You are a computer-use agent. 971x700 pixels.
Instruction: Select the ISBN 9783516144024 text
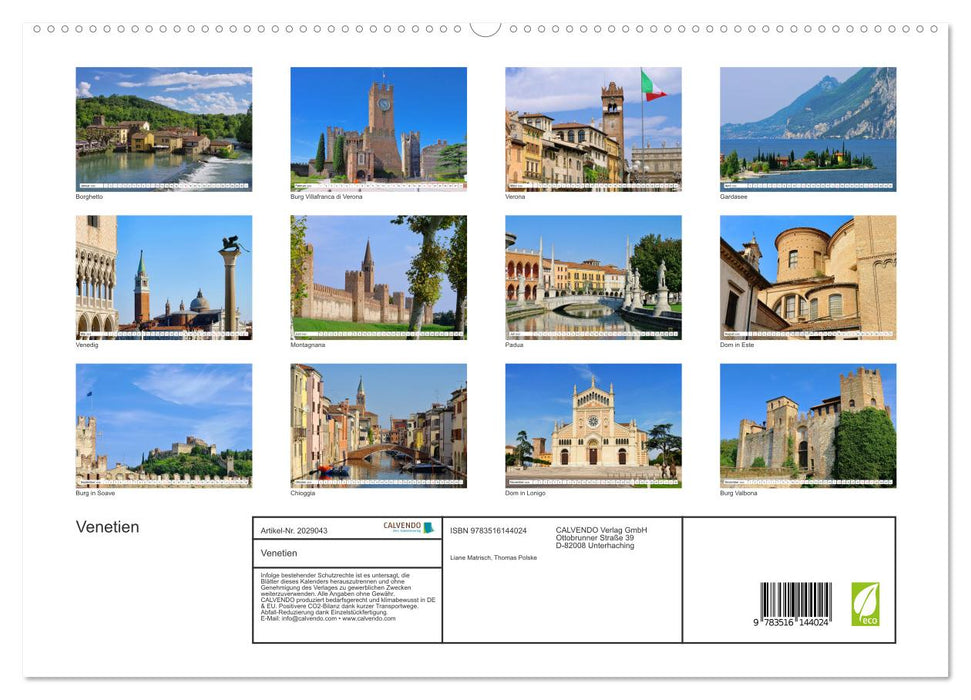pos(488,530)
